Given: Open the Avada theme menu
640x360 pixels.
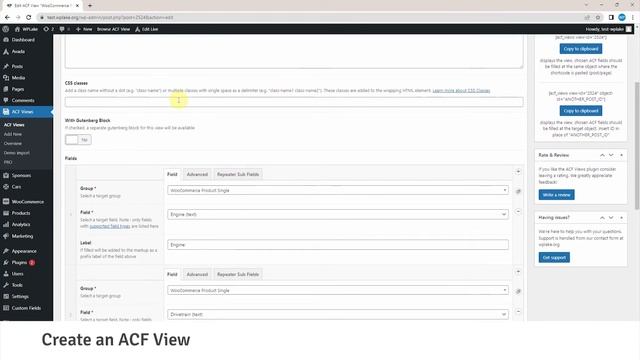Looking at the screenshot, I should (x=18, y=52).
